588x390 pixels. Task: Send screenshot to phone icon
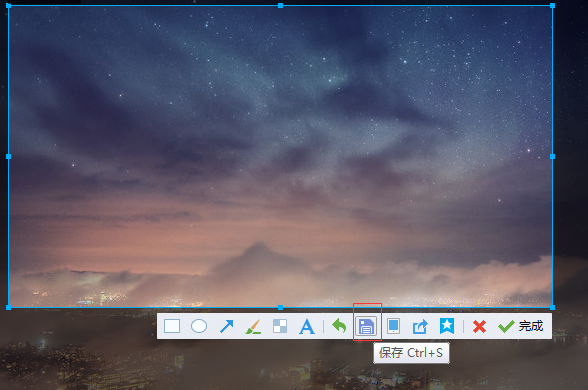(x=393, y=326)
